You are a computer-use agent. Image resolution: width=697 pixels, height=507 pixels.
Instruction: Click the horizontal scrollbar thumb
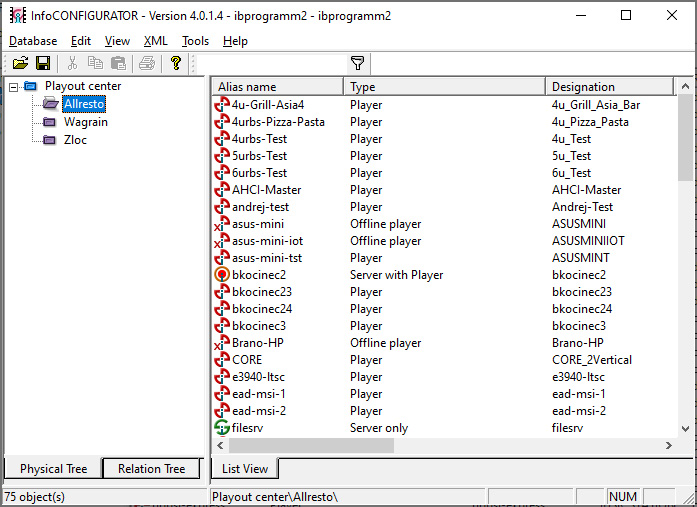click(x=311, y=445)
